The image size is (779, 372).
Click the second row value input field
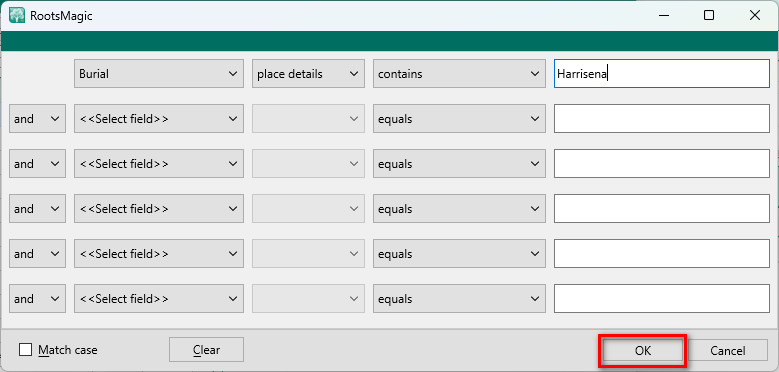coord(662,119)
